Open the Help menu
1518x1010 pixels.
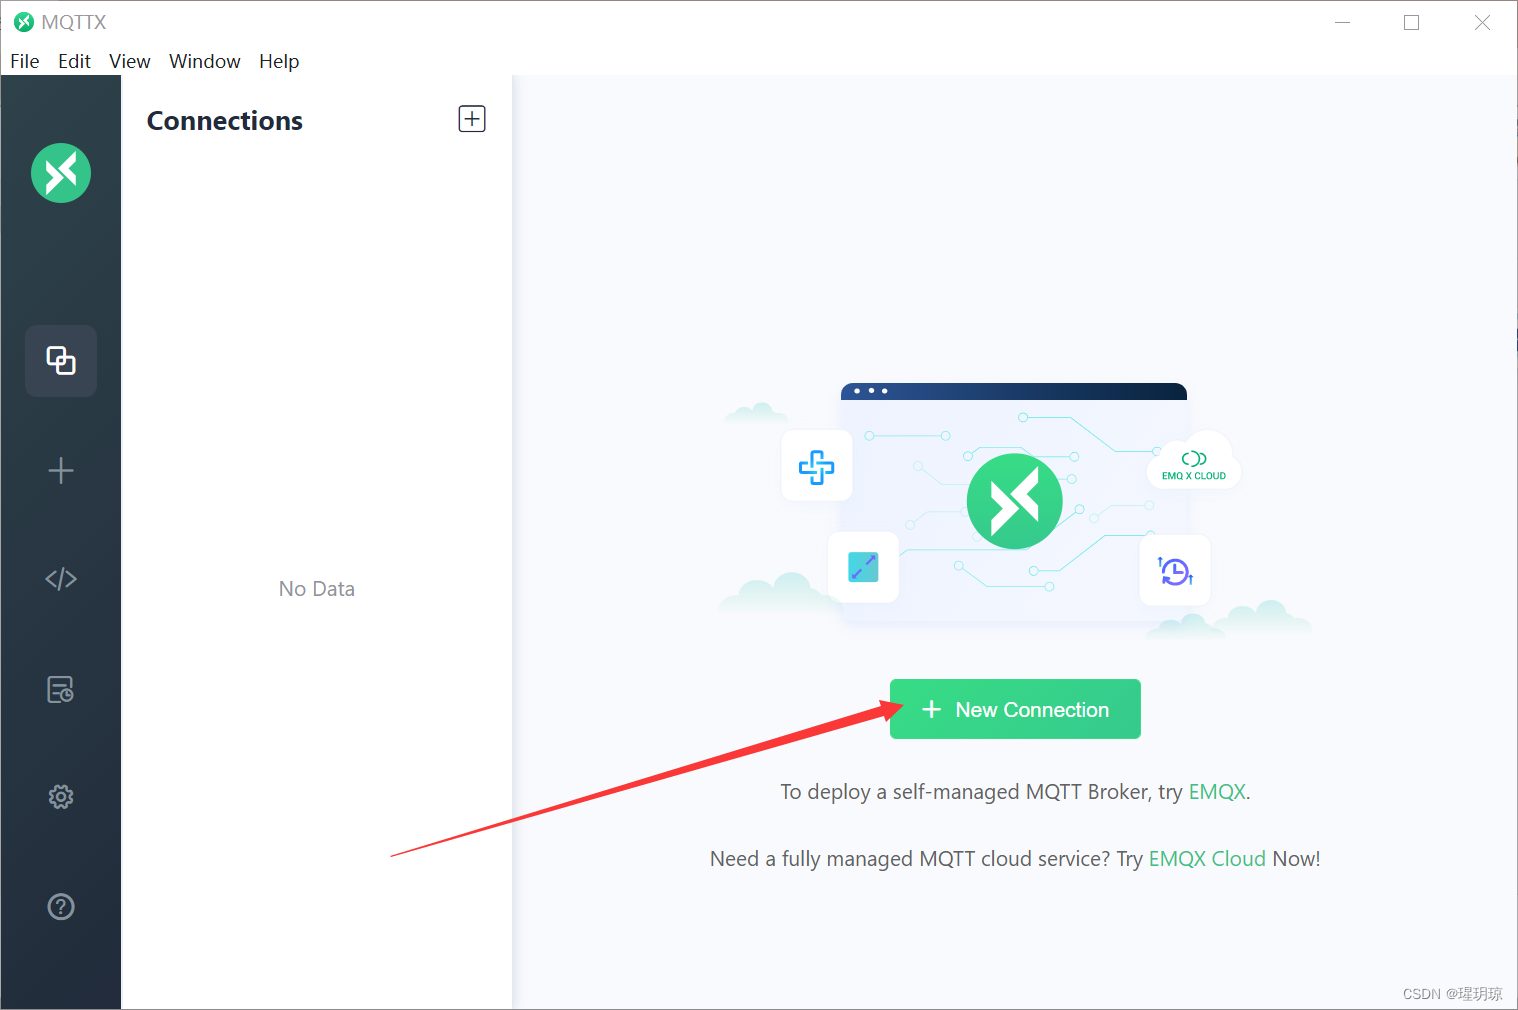[x=279, y=61]
